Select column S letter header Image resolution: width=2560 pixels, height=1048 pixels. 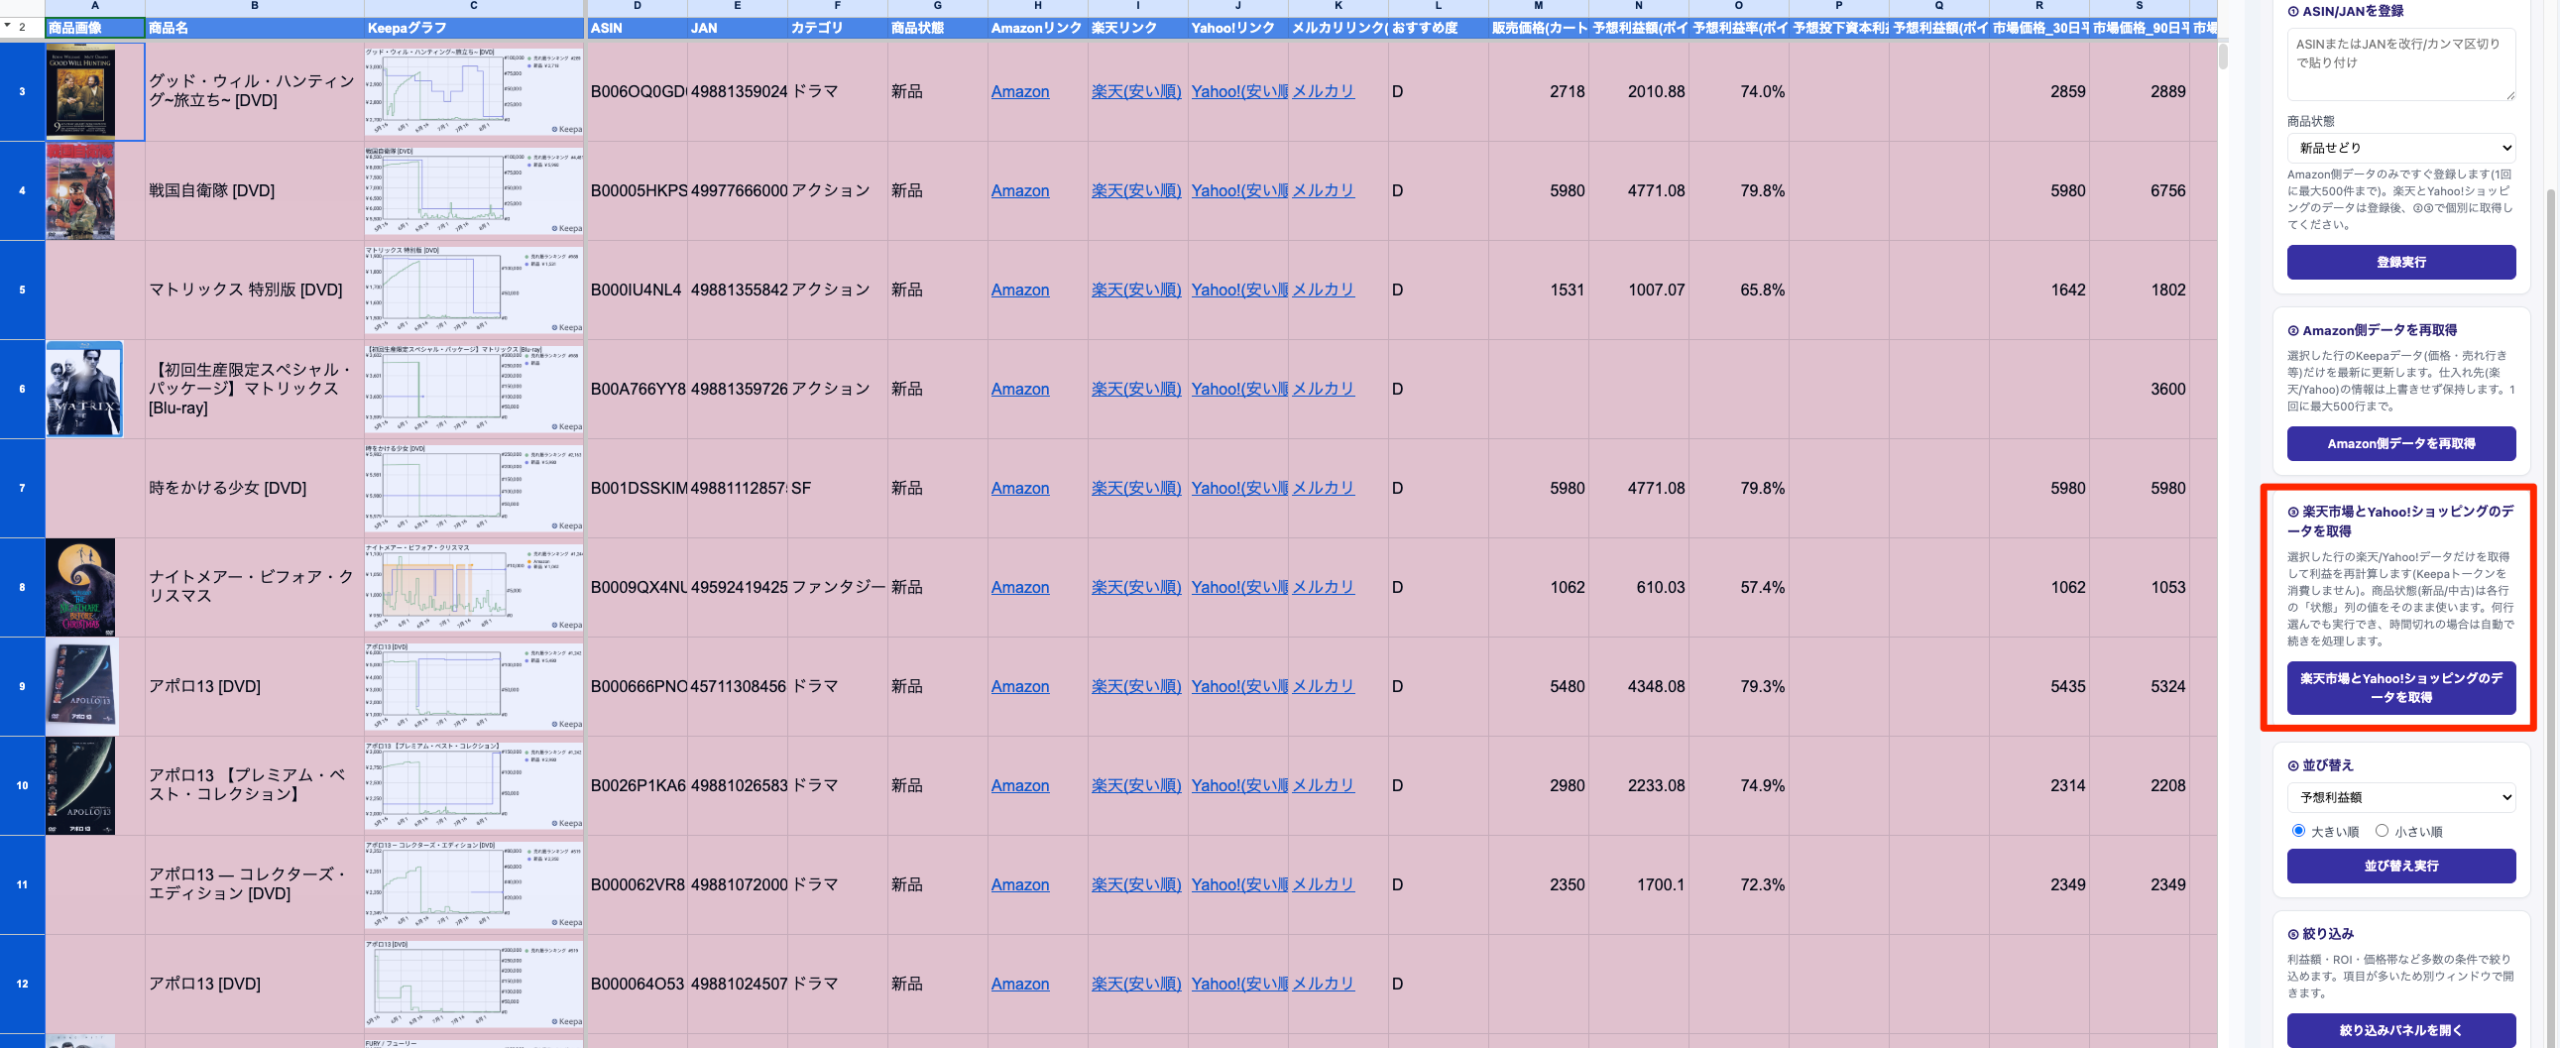[2139, 7]
